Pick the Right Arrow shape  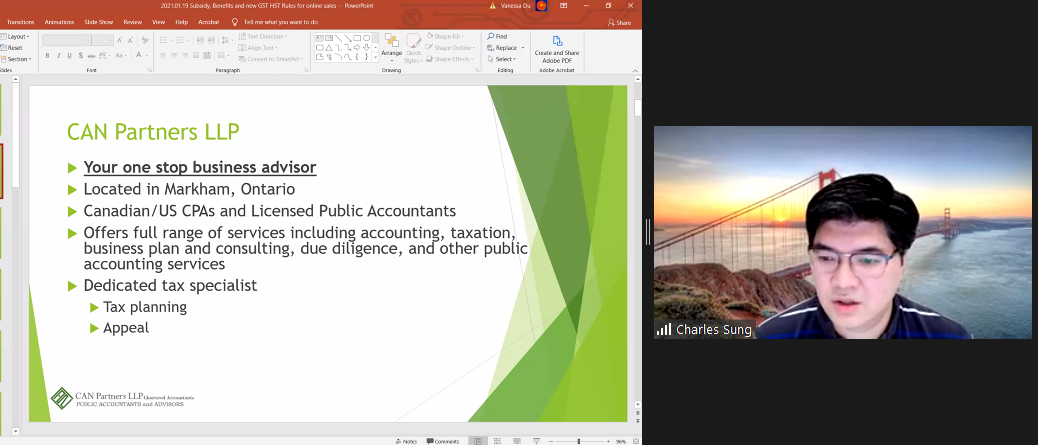point(357,48)
